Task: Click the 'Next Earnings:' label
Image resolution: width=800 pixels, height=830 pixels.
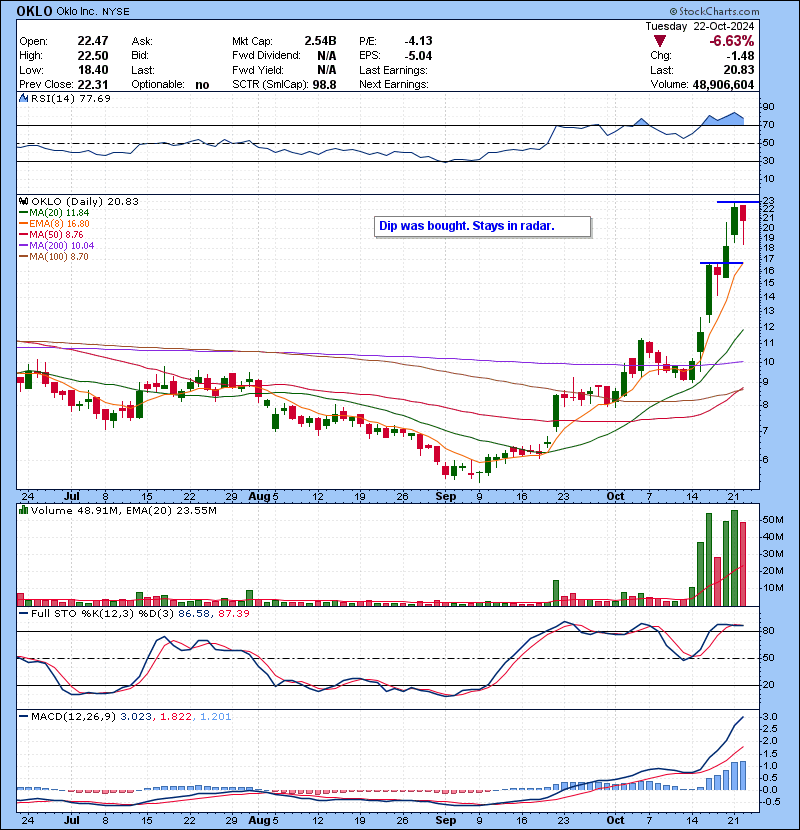Action: coord(394,84)
